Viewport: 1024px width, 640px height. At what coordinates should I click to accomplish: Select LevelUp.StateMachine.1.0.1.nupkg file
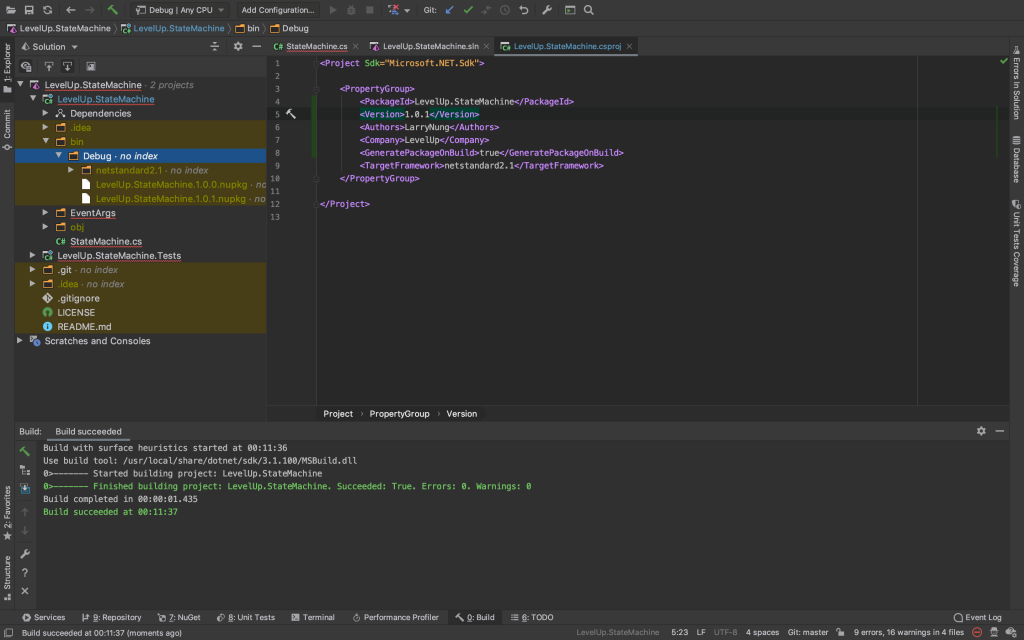170,199
